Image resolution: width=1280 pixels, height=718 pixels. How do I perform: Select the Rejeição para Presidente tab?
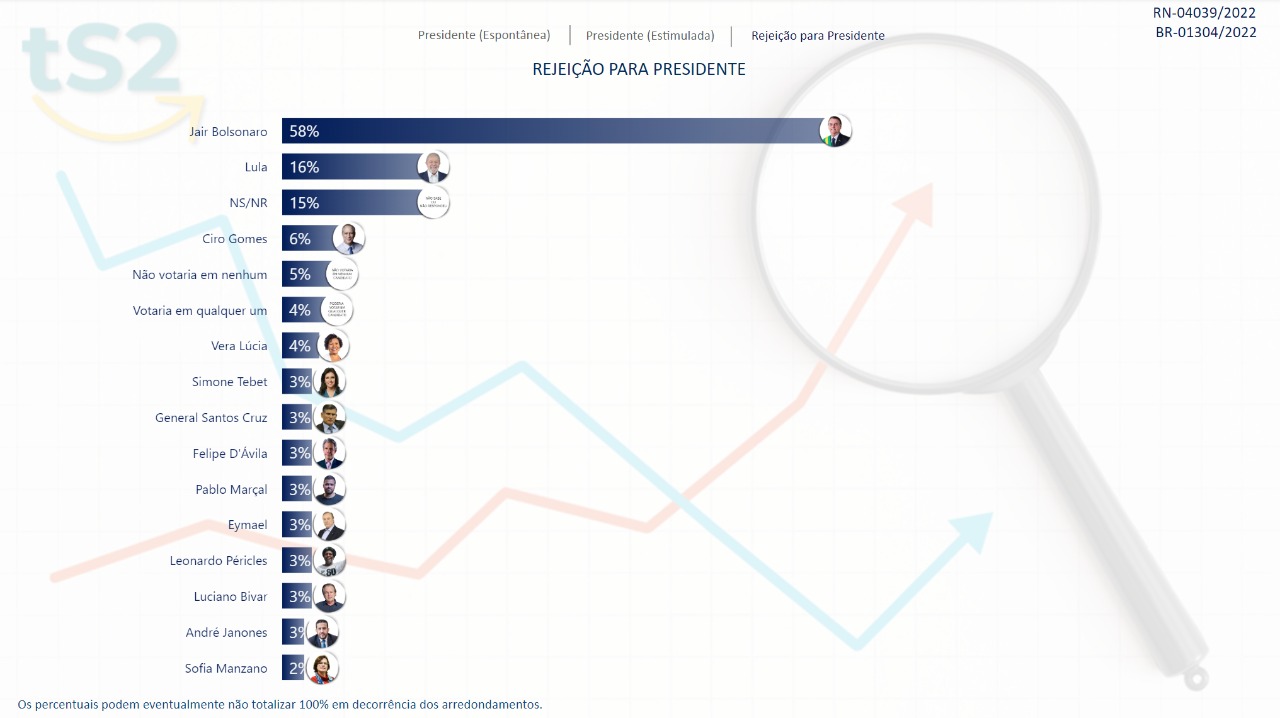pyautogui.click(x=818, y=36)
